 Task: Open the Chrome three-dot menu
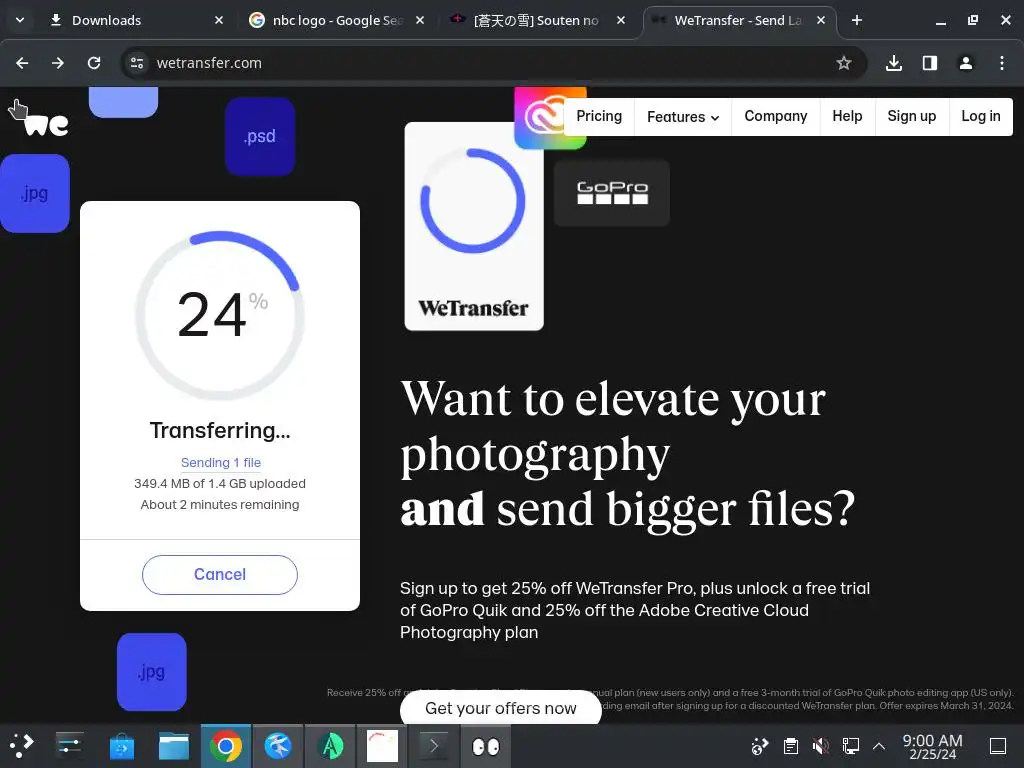[x=1002, y=63]
